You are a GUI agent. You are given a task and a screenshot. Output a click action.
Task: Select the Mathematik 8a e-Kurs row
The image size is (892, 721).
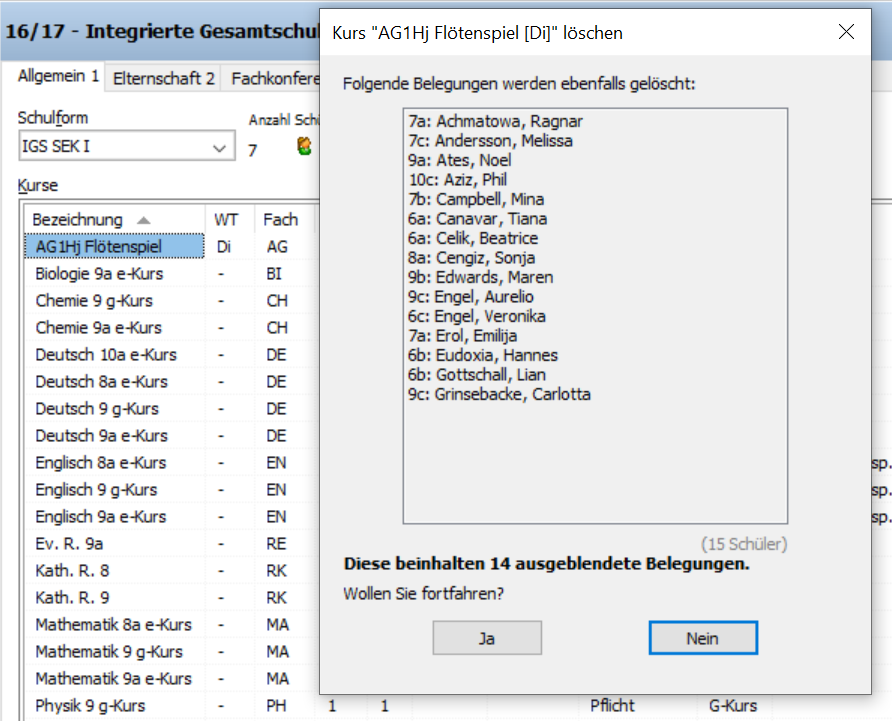tap(113, 624)
